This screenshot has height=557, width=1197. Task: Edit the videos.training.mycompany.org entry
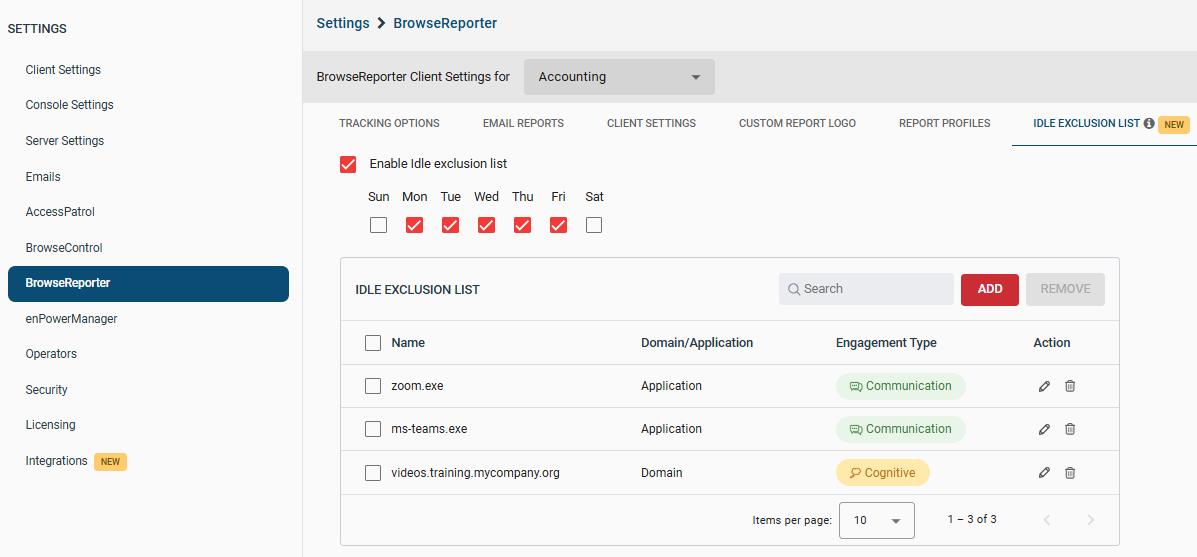point(1044,473)
